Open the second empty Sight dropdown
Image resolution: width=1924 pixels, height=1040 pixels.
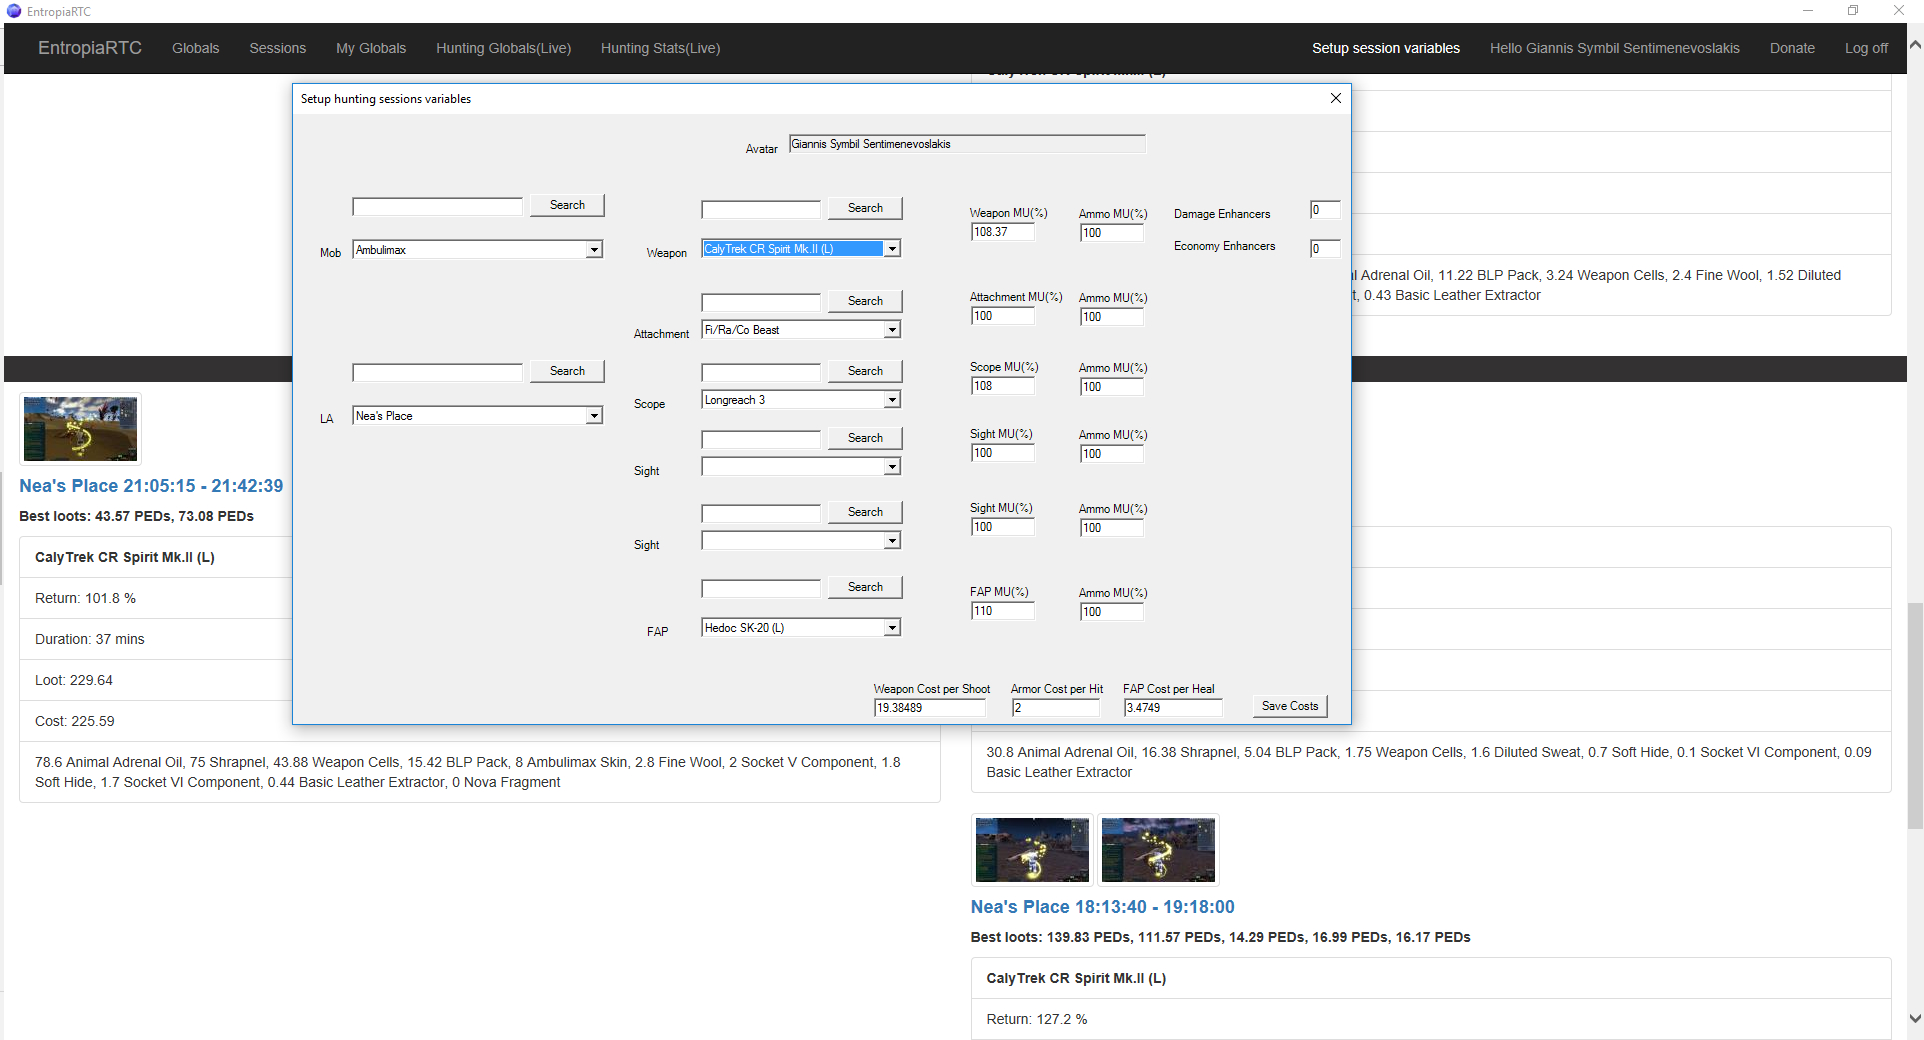892,541
